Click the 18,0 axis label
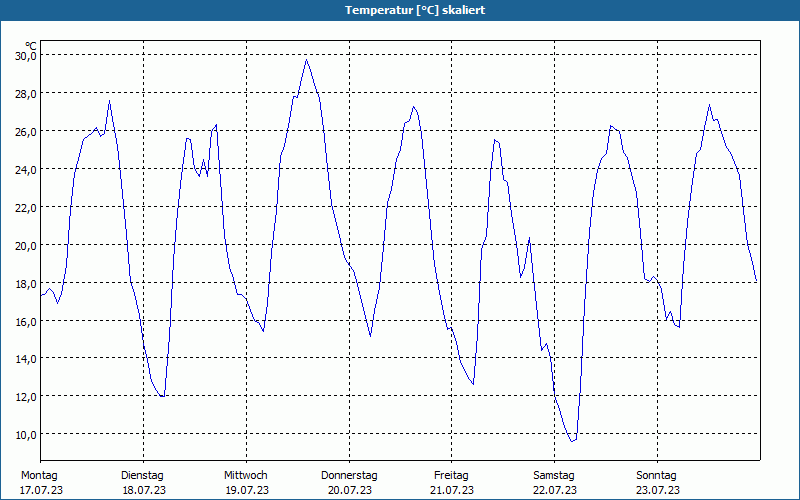This screenshot has width=800, height=500. [x=26, y=283]
